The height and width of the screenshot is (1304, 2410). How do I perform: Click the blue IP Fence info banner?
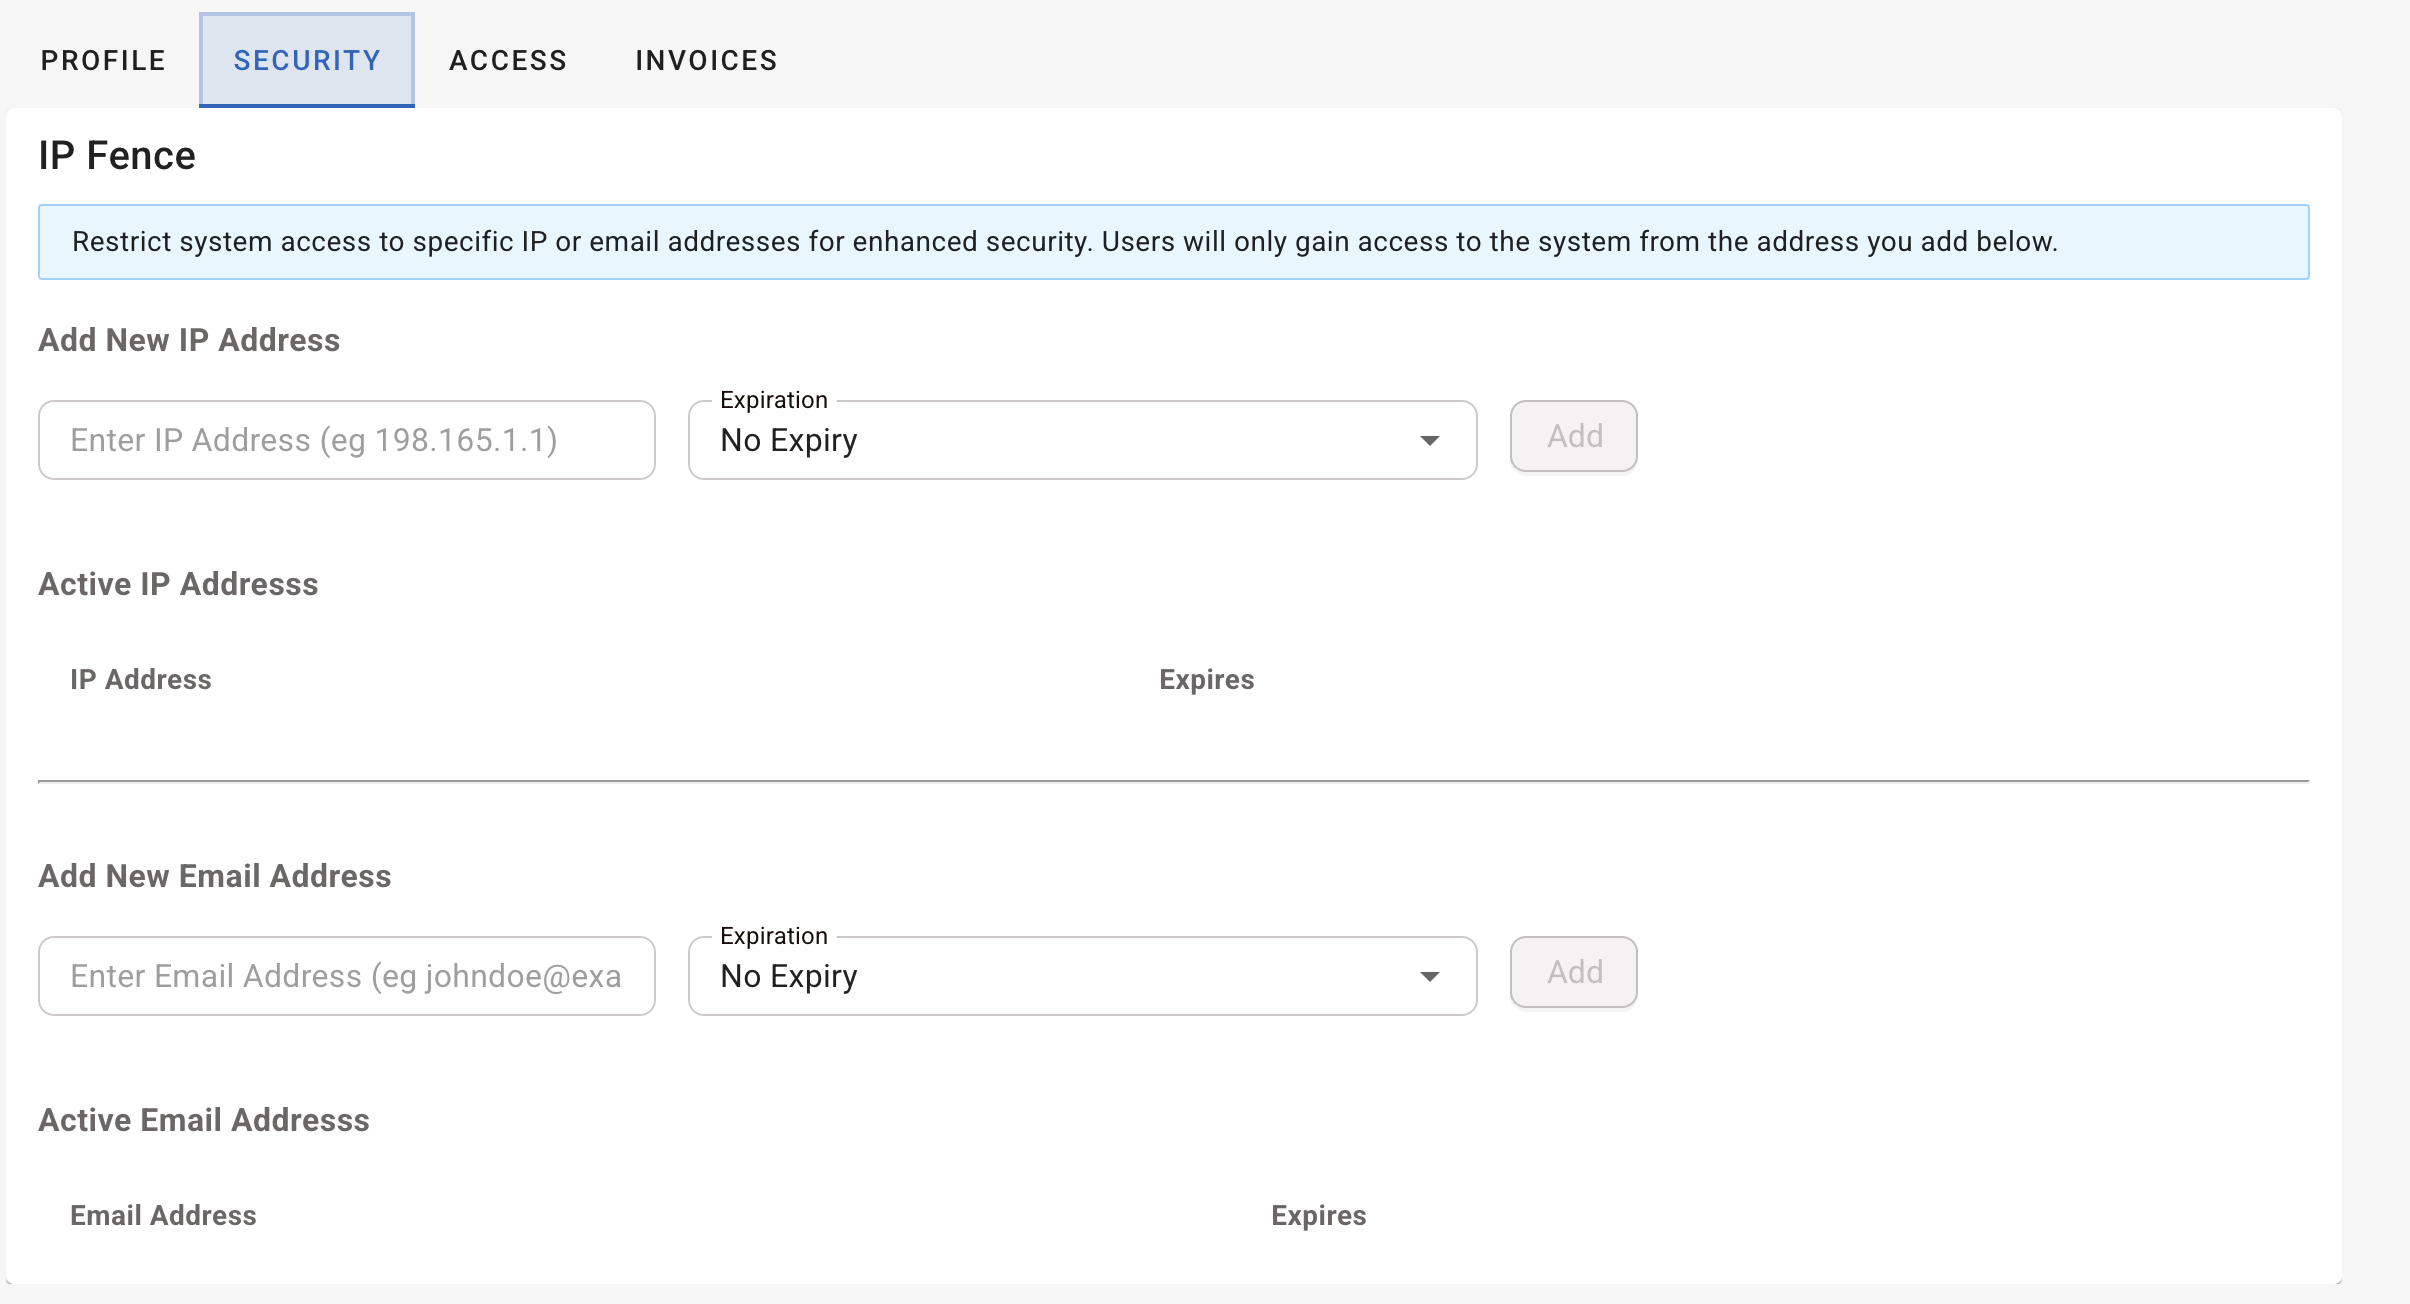[x=1173, y=242]
